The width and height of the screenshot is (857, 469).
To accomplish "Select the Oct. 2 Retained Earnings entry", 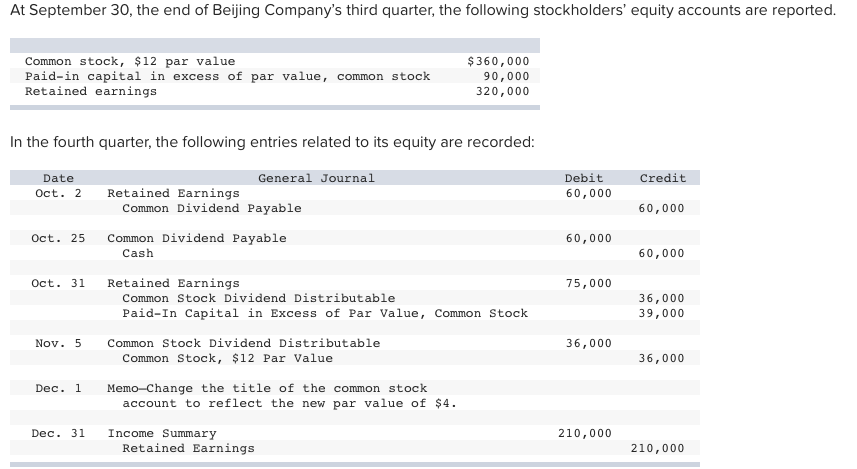I will tap(173, 193).
